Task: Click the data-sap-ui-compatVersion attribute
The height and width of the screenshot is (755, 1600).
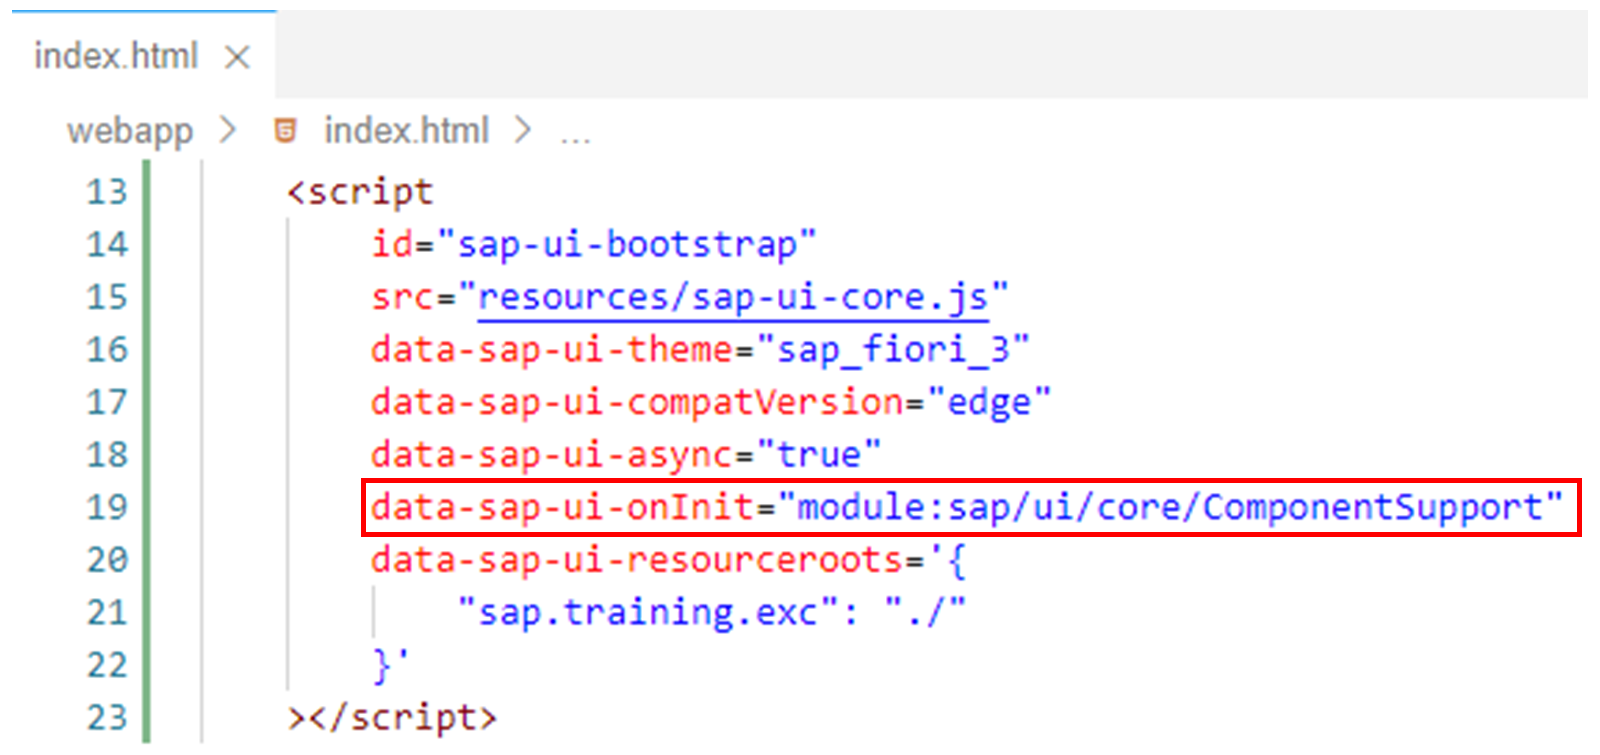Action: coord(638,403)
